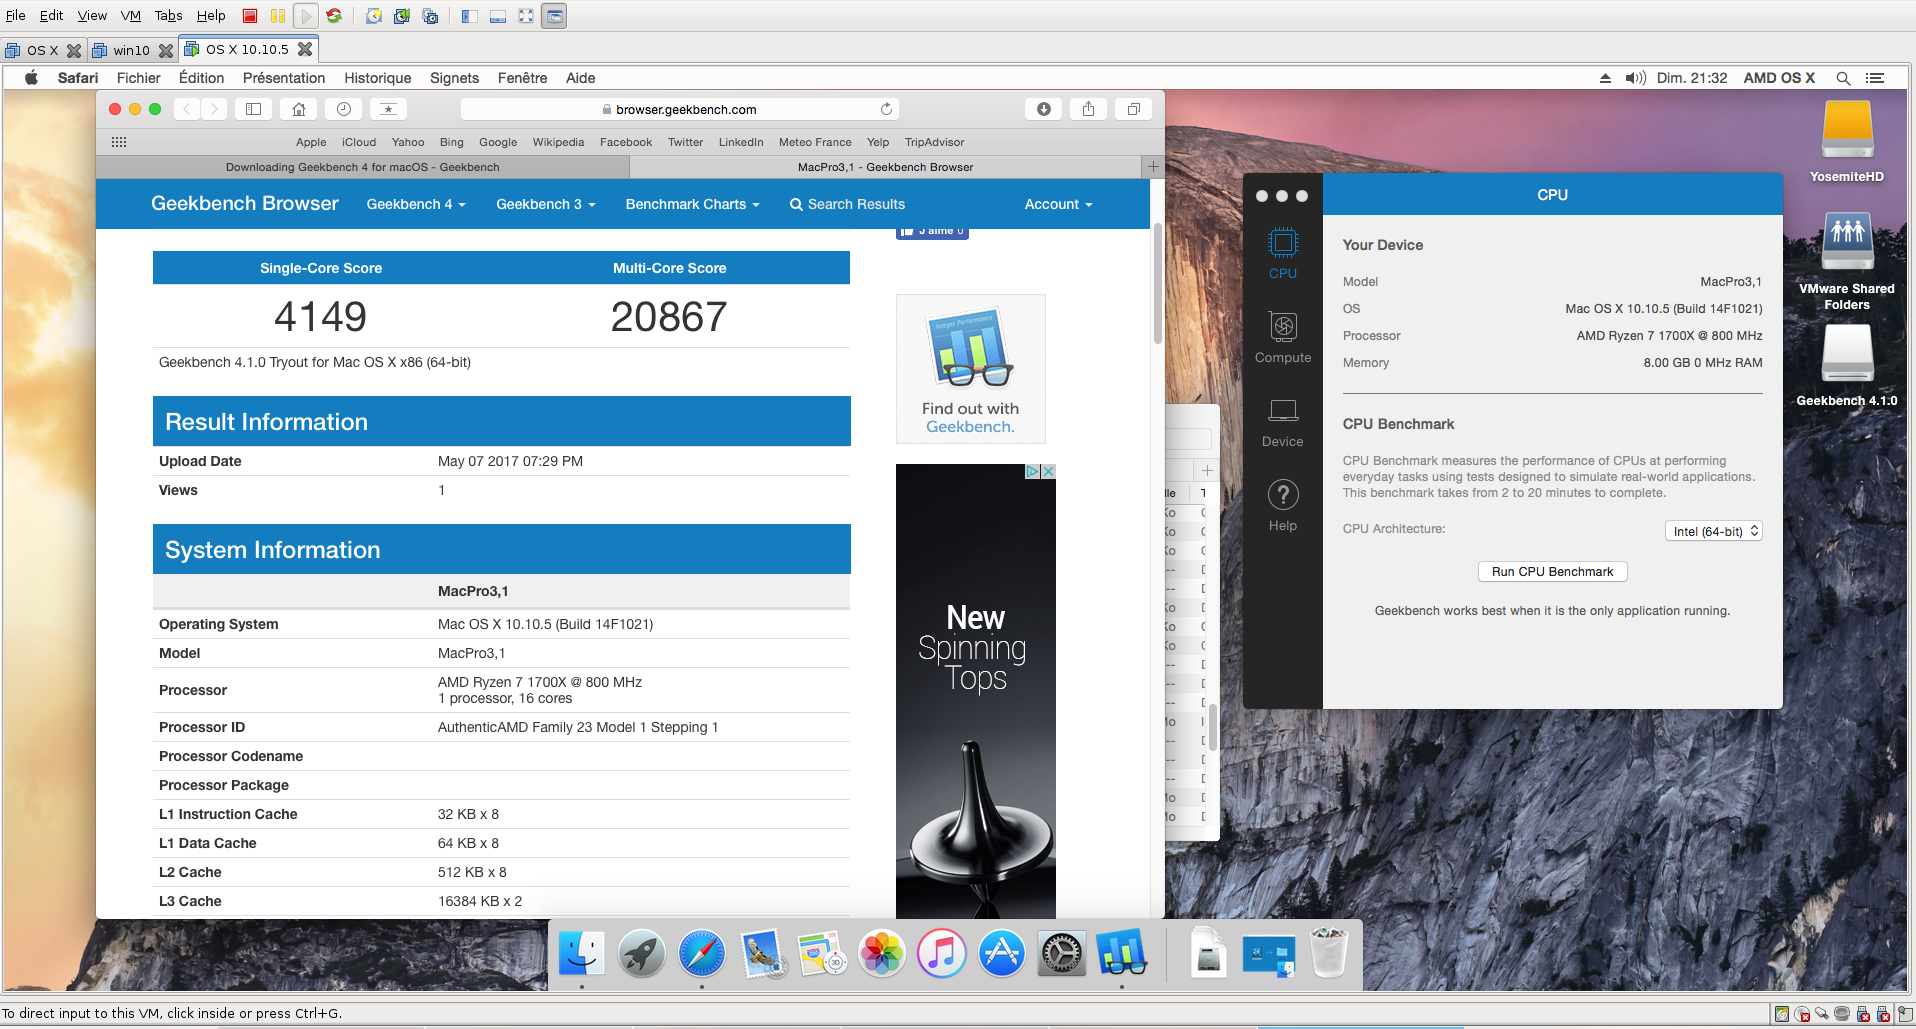Open the Geekbench Browser home link
Image resolution: width=1916 pixels, height=1029 pixels.
245,203
